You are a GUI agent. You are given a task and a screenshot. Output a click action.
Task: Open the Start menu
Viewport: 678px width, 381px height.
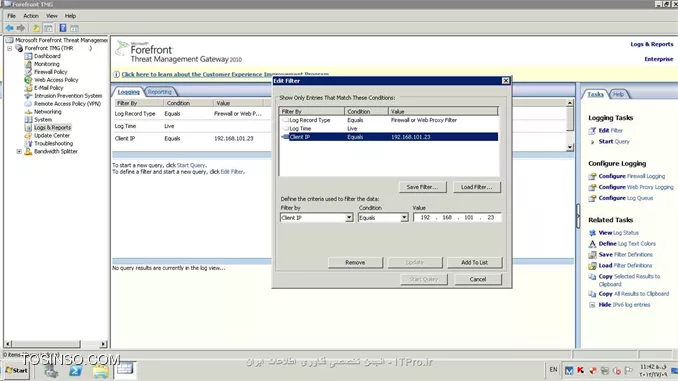click(x=16, y=371)
